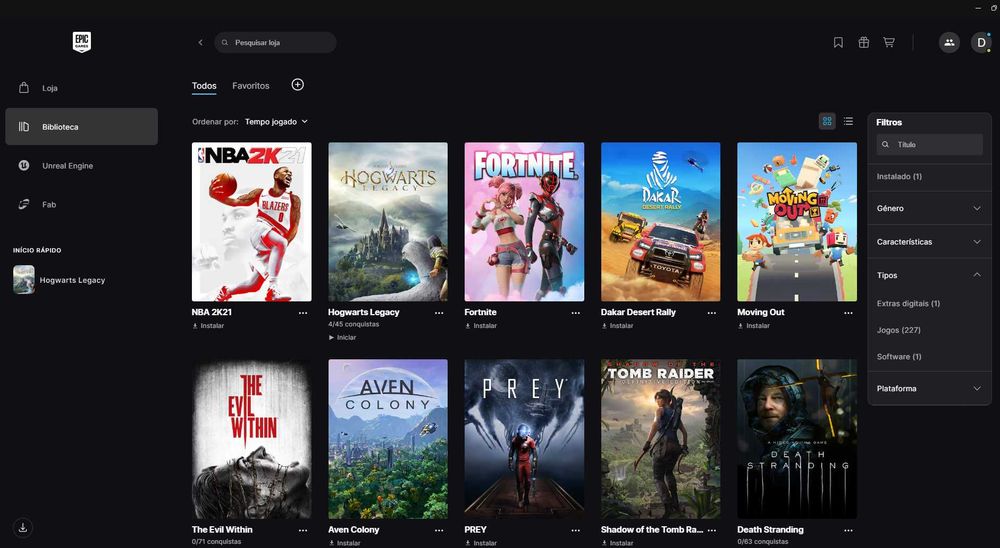Click the Título filter search field

click(929, 144)
